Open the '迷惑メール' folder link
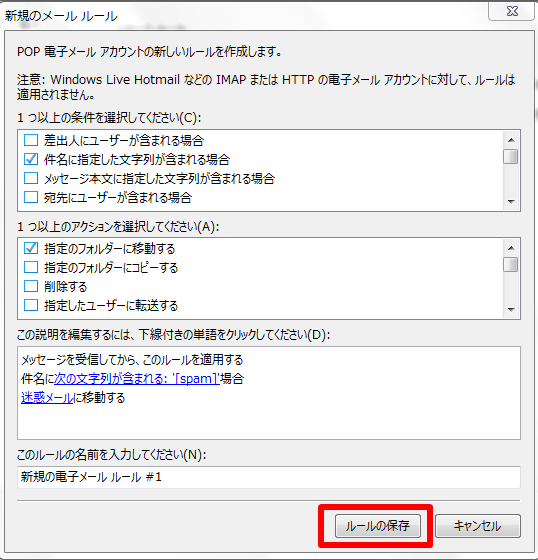 47,398
